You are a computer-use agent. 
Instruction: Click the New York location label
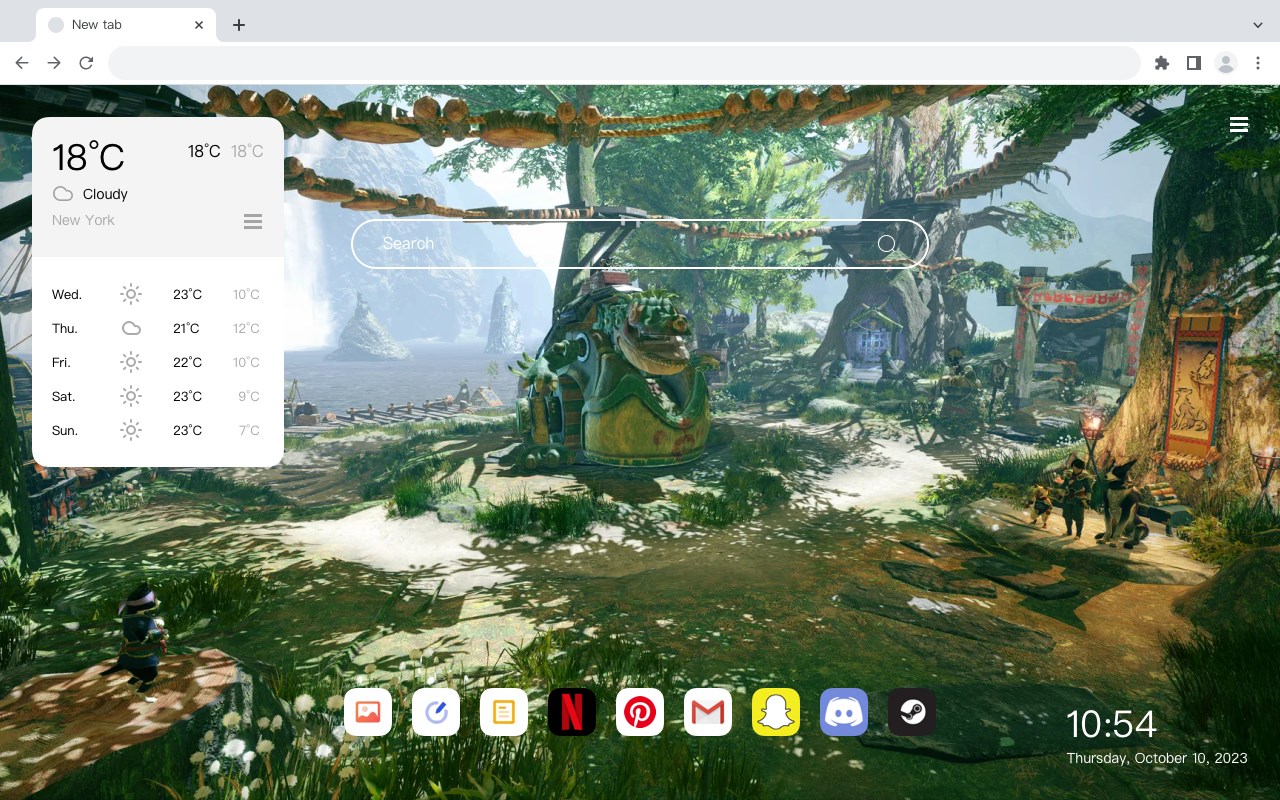[83, 220]
